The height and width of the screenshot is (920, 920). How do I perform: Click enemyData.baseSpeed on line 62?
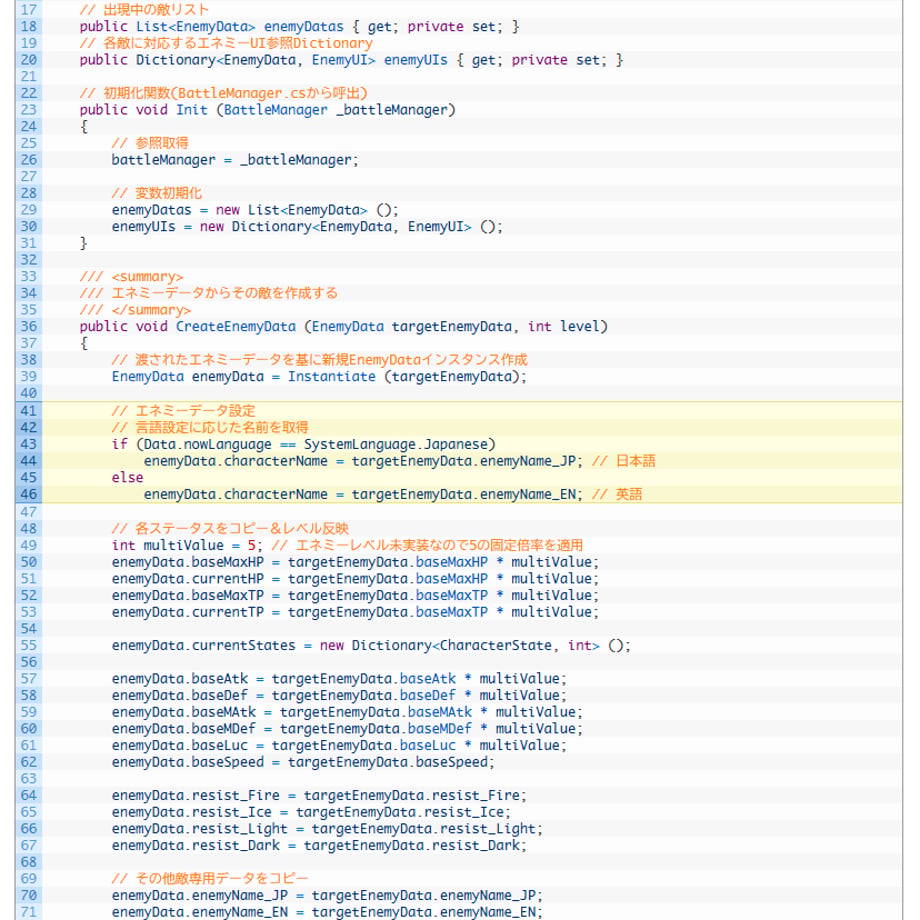(x=188, y=762)
